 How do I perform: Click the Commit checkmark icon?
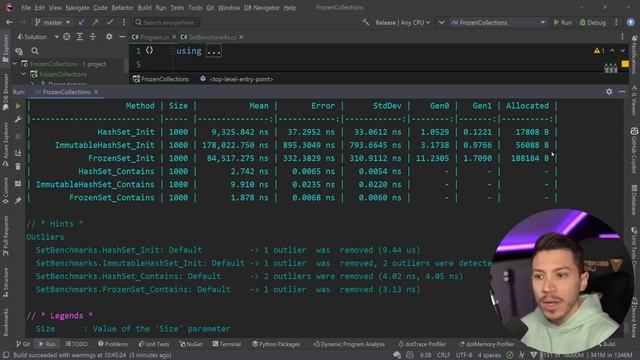pyautogui.click(x=109, y=22)
